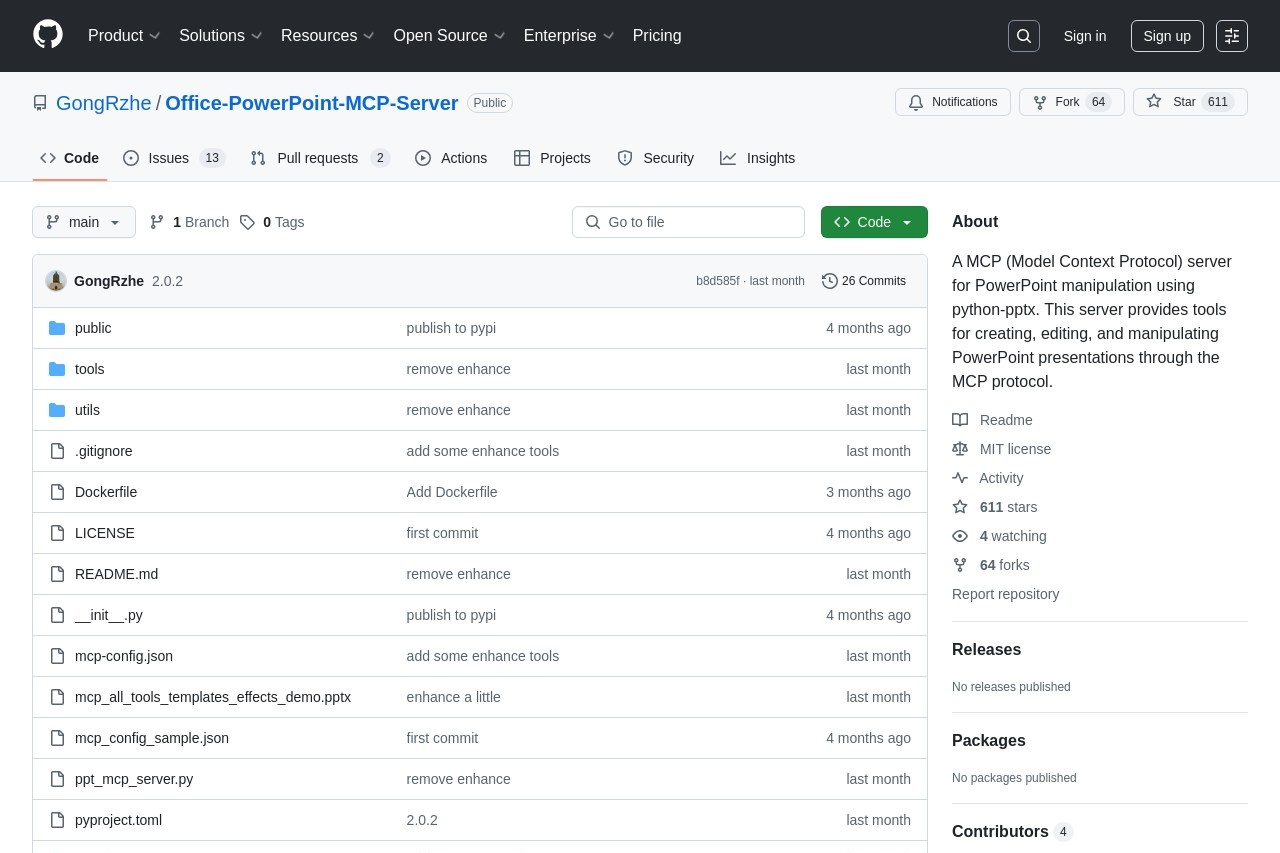Open the Office-PowerPoint-MCP-Server repository link
The image size is (1280, 853).
pyautogui.click(x=312, y=103)
